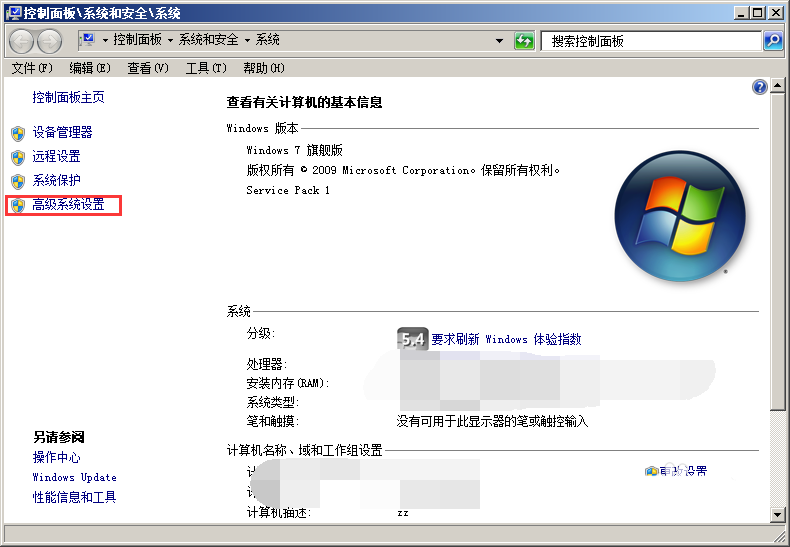This screenshot has height=547, width=790.
Task: Click the window title bar system icon
Action: [14, 13]
